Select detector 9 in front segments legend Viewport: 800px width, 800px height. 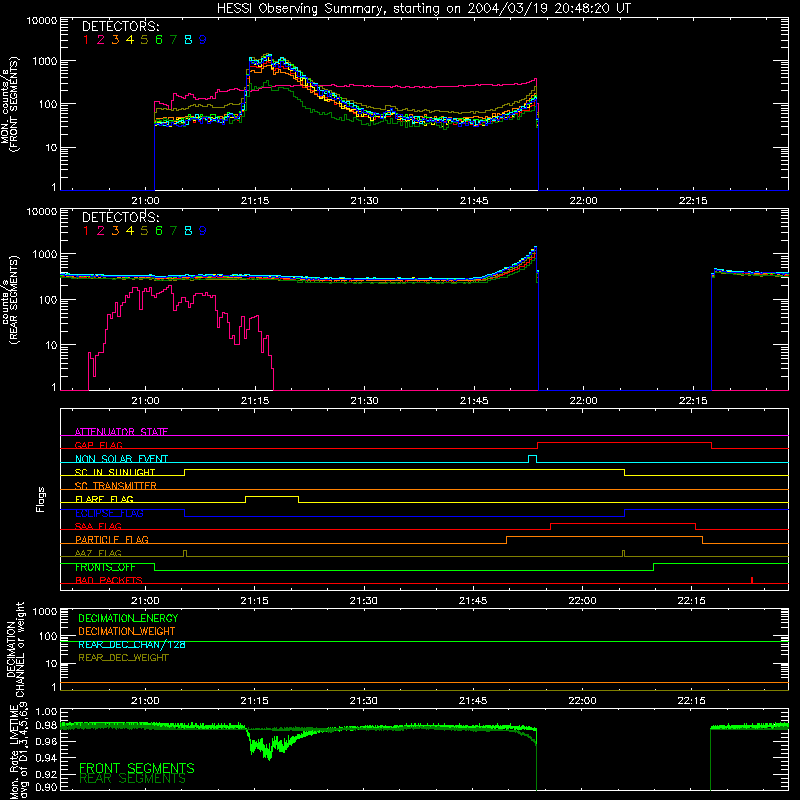tap(203, 40)
